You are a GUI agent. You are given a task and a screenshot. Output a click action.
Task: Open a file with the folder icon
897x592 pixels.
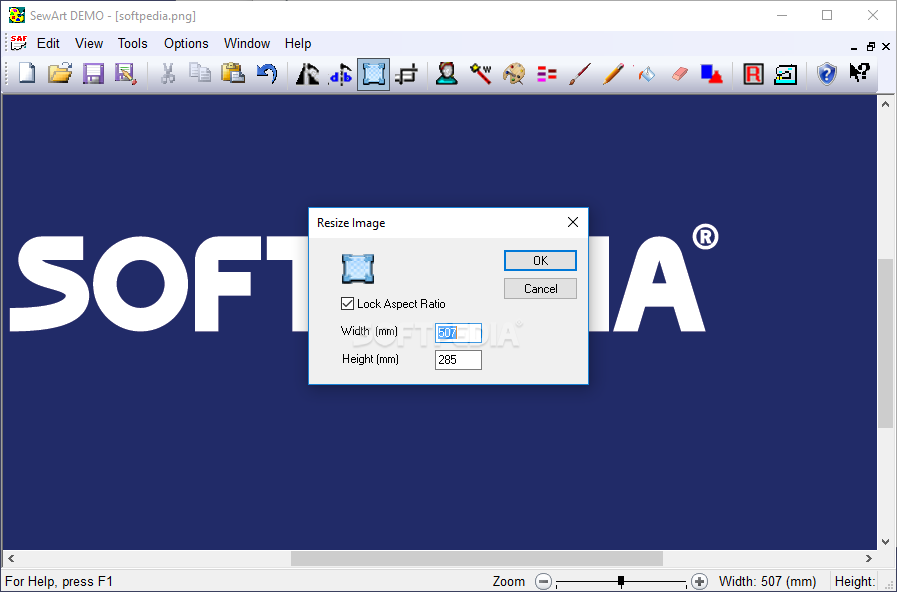(60, 74)
